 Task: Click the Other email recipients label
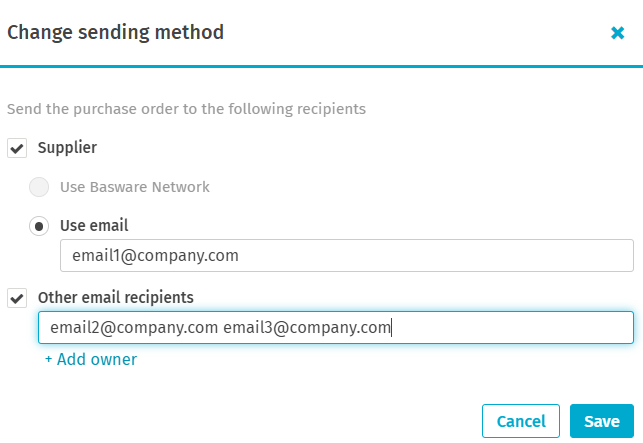point(116,297)
